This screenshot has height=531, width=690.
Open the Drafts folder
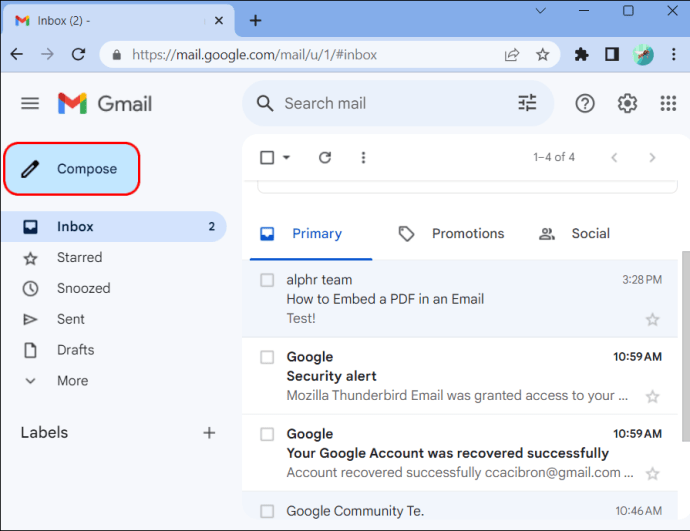click(75, 350)
